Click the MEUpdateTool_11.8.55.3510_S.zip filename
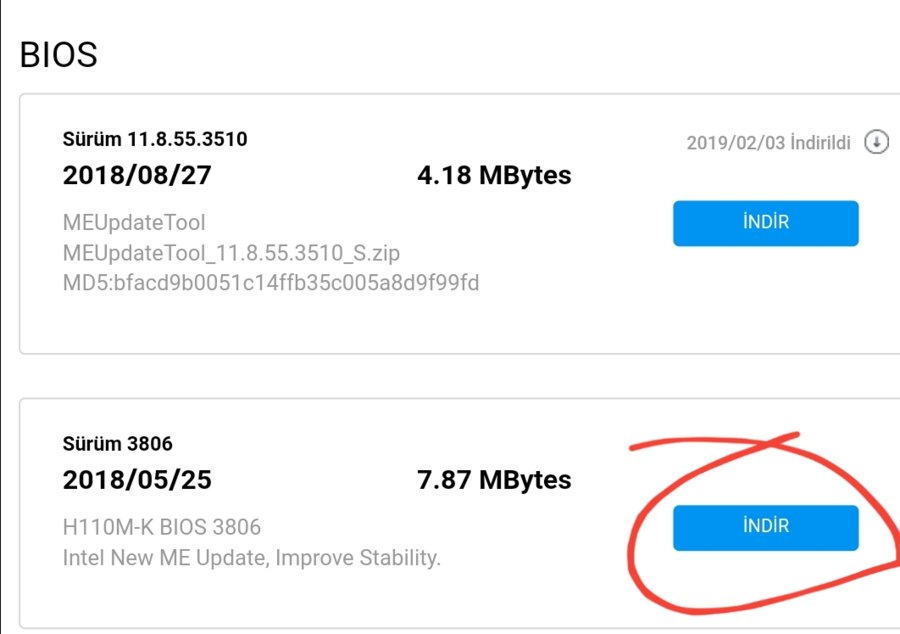The width and height of the screenshot is (900, 634). (231, 252)
